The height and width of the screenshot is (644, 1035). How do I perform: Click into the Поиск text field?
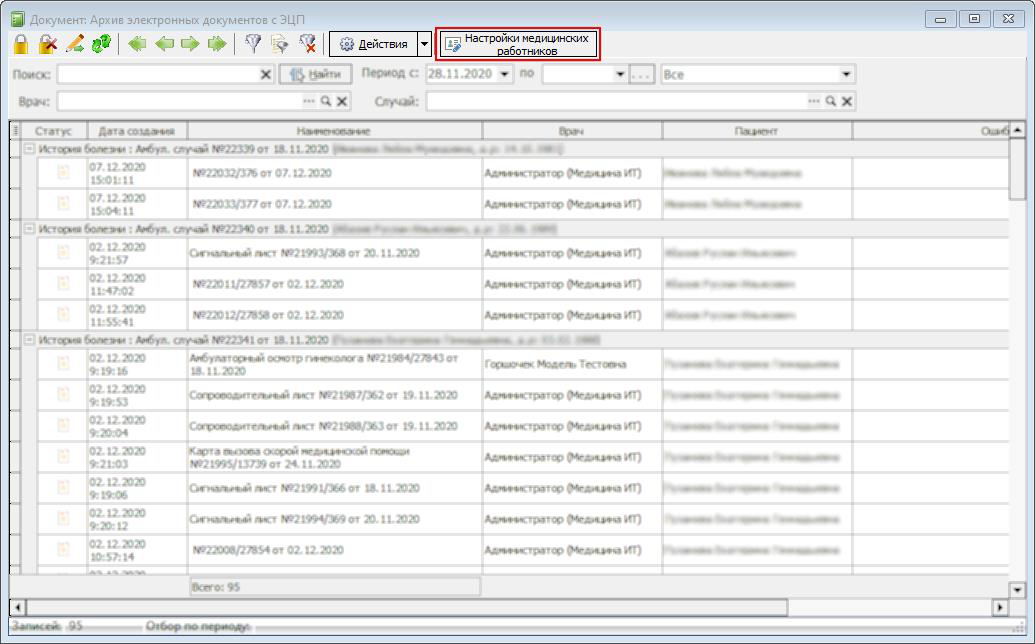tap(158, 75)
